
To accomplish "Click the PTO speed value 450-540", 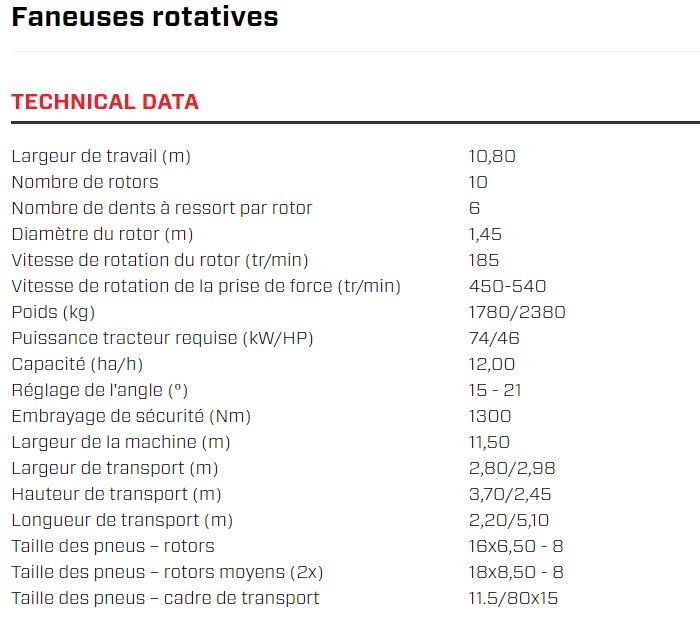I will (507, 286).
